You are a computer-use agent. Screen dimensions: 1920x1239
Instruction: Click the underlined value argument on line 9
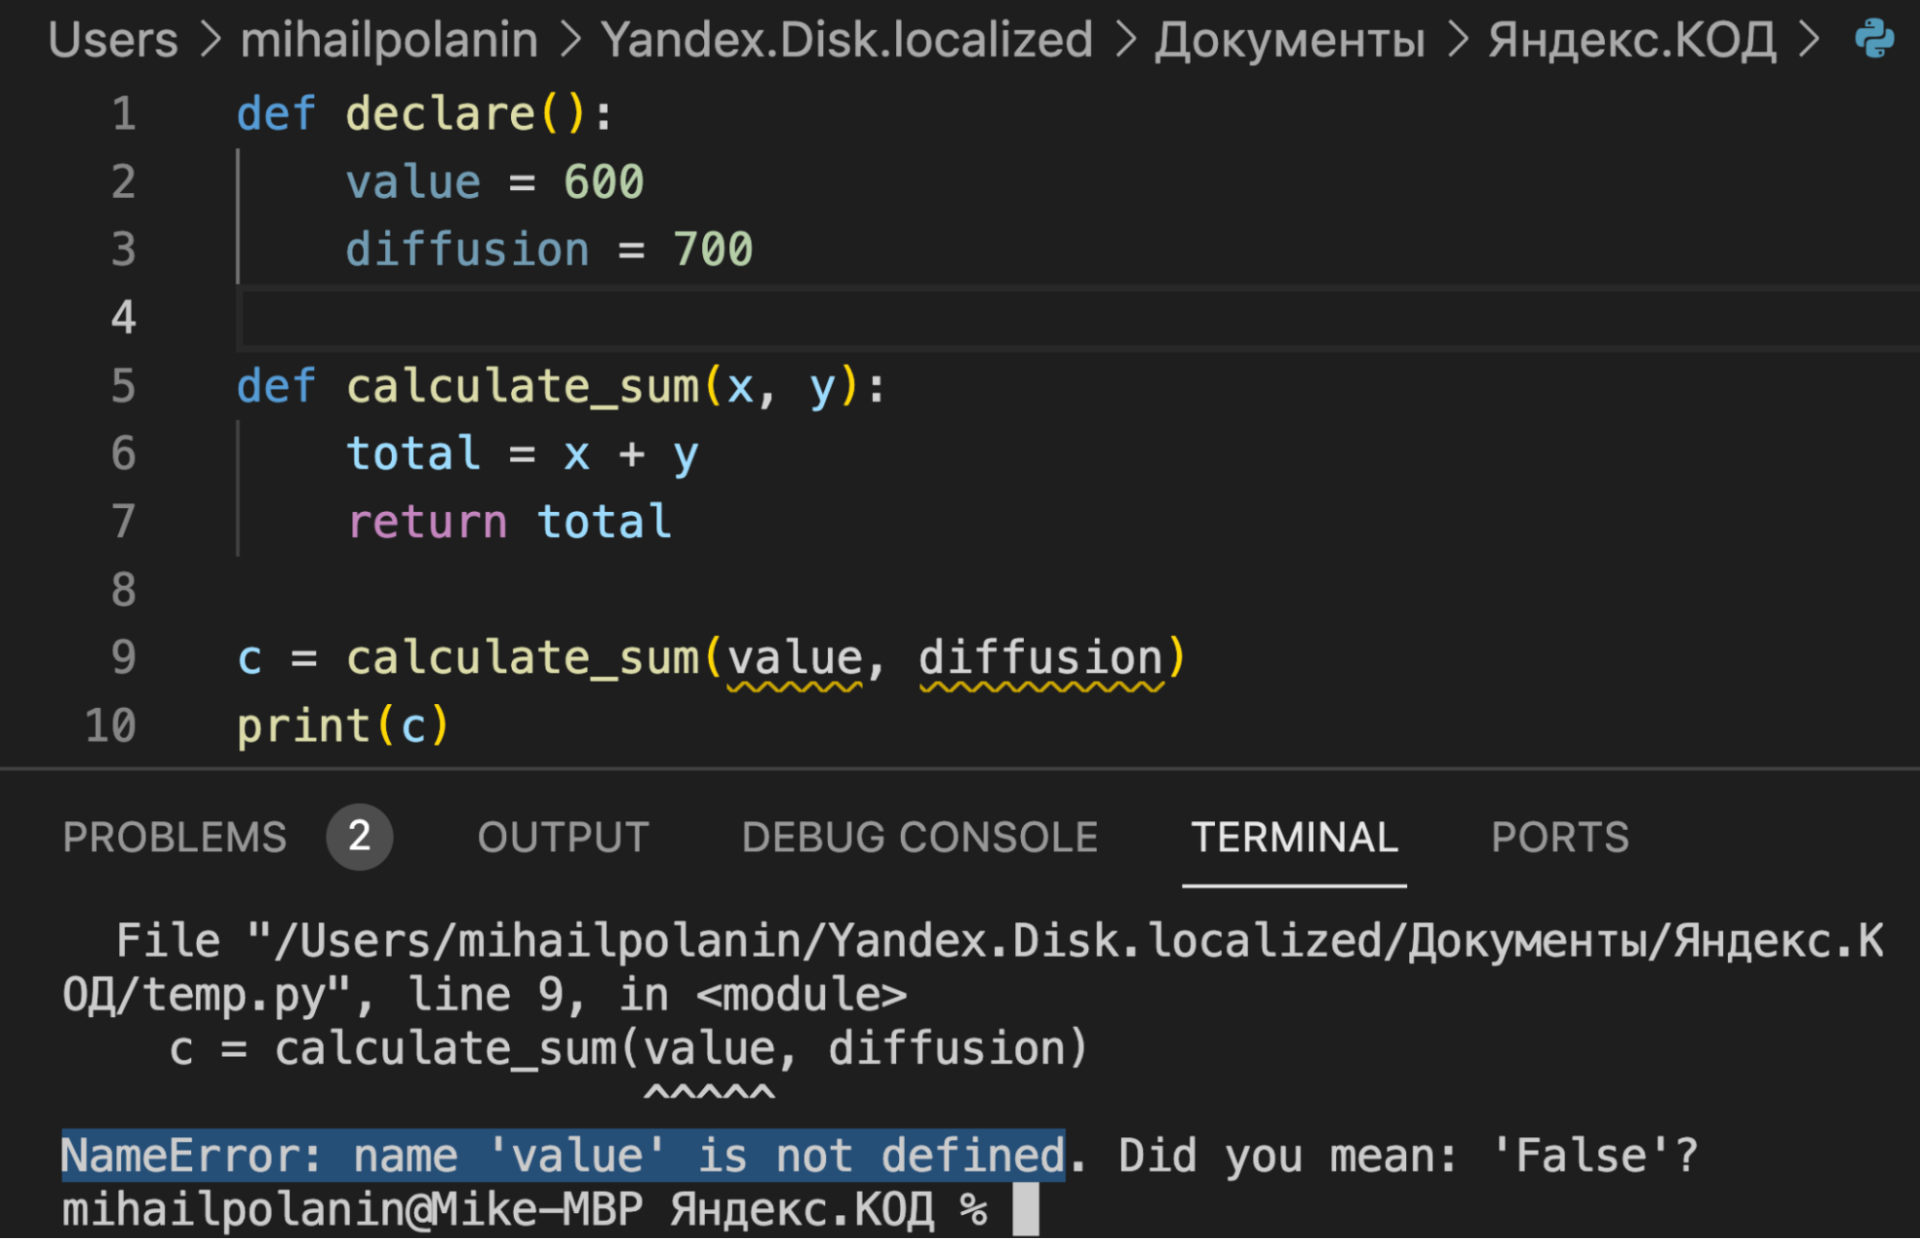(x=797, y=657)
